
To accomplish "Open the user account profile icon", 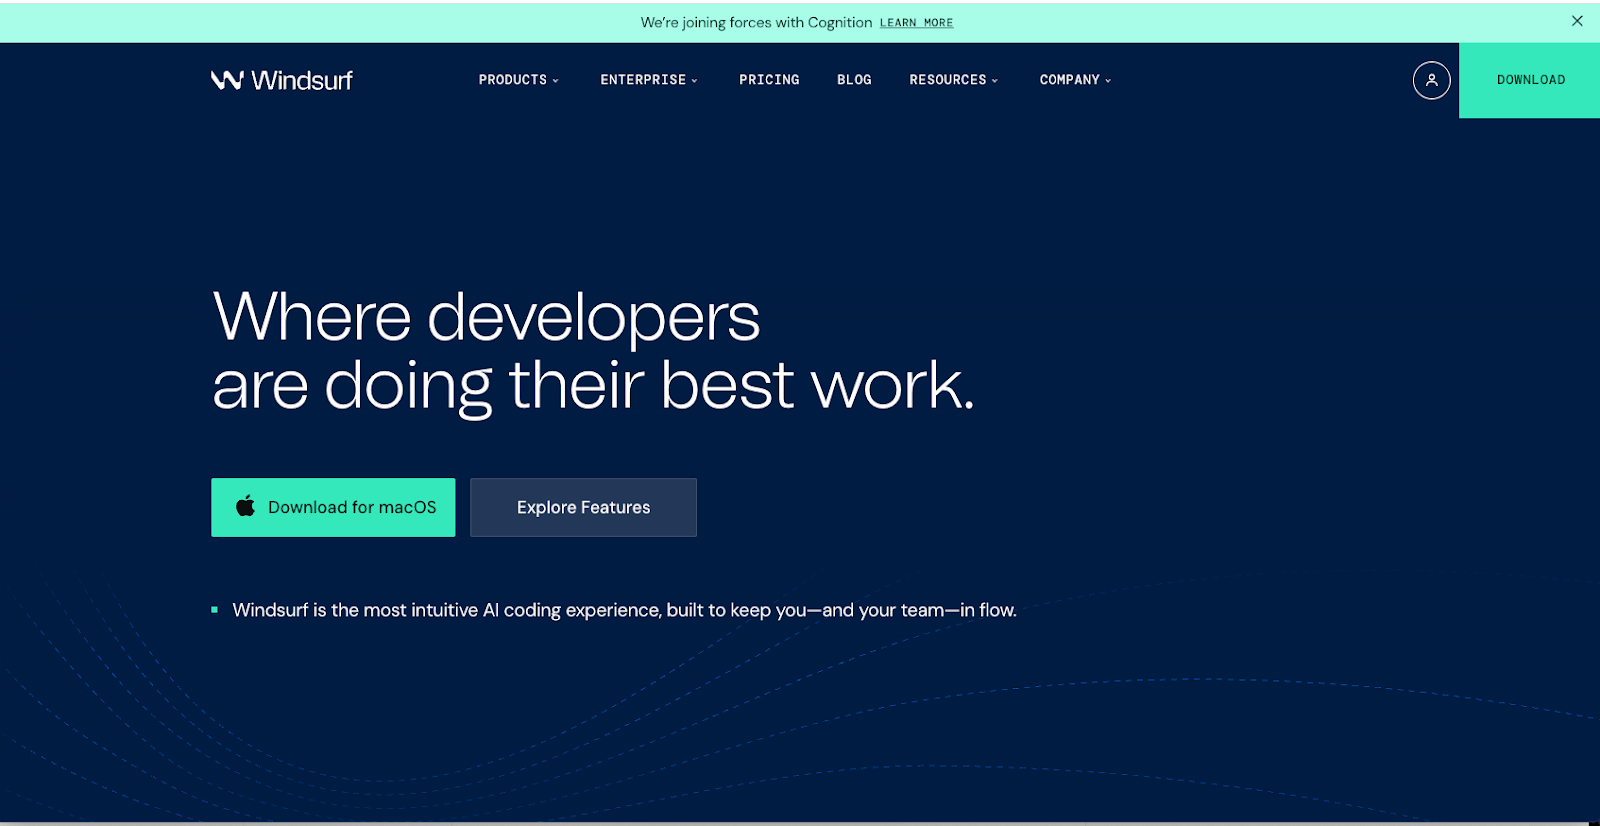I will click(1431, 80).
